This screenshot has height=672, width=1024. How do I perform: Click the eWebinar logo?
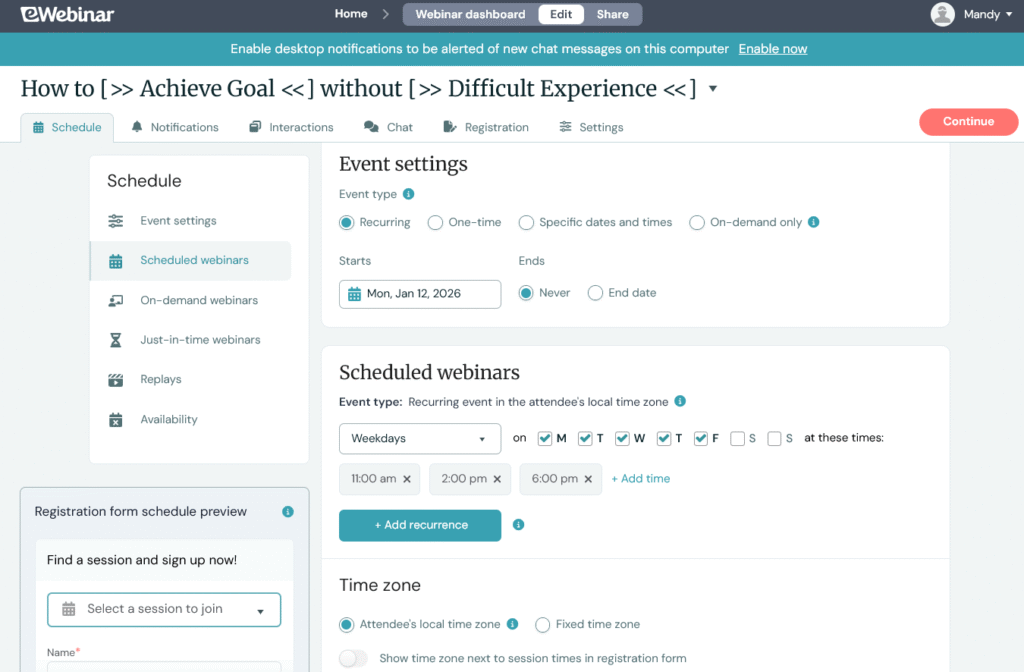tap(66, 14)
